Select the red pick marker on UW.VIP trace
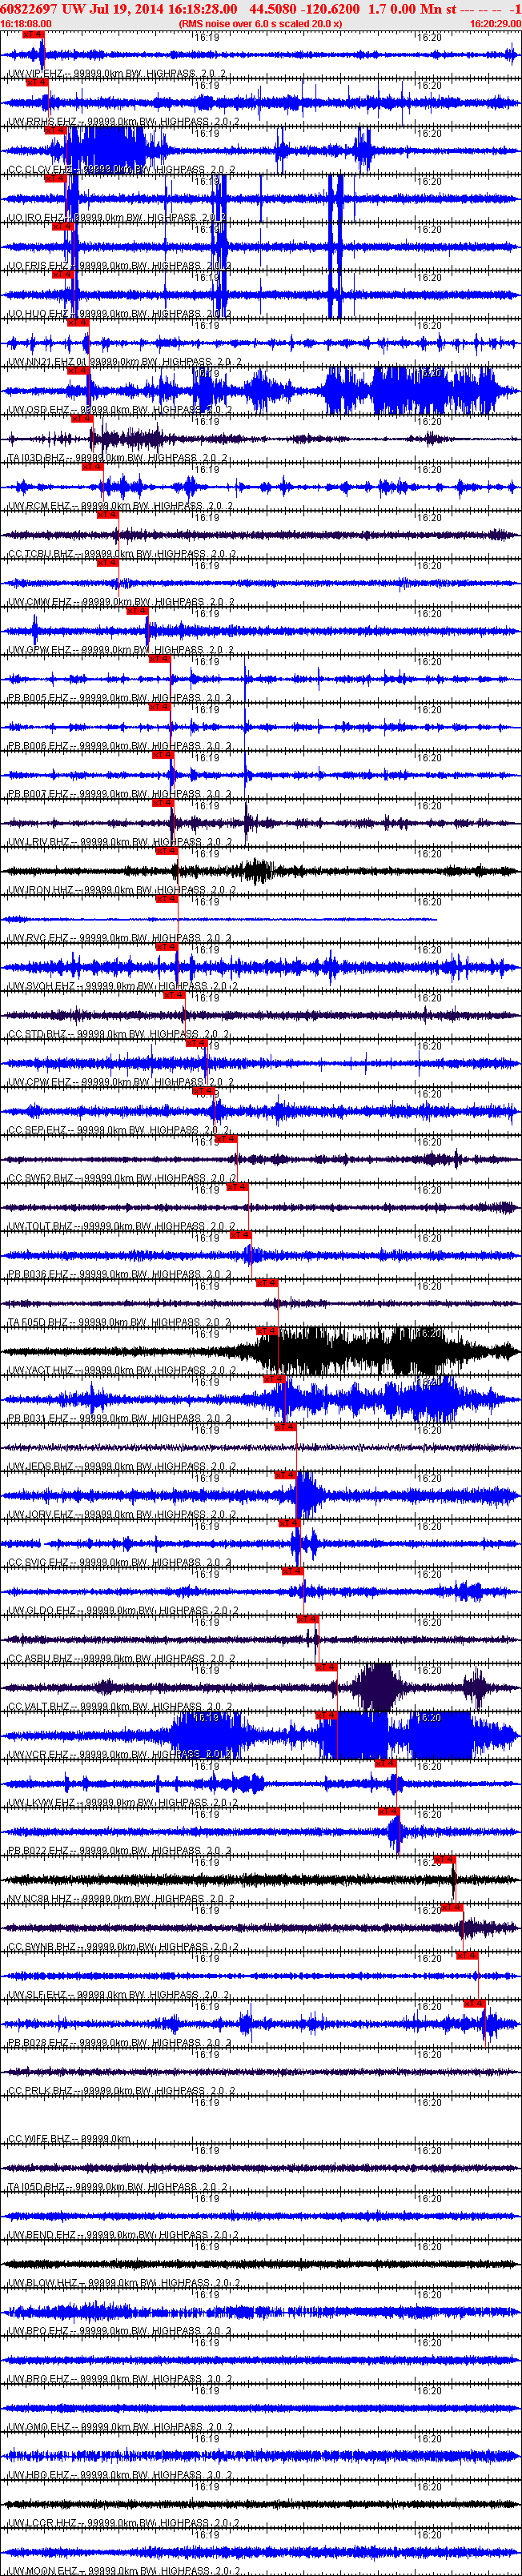Screen dimensions: 522x2576 [33, 35]
